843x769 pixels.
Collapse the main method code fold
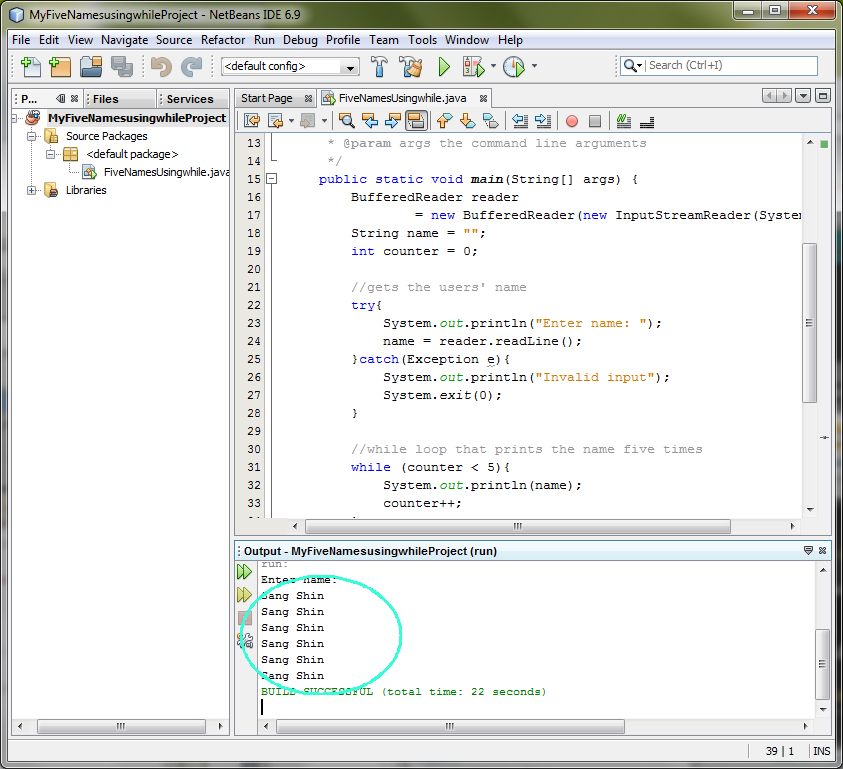pos(272,179)
